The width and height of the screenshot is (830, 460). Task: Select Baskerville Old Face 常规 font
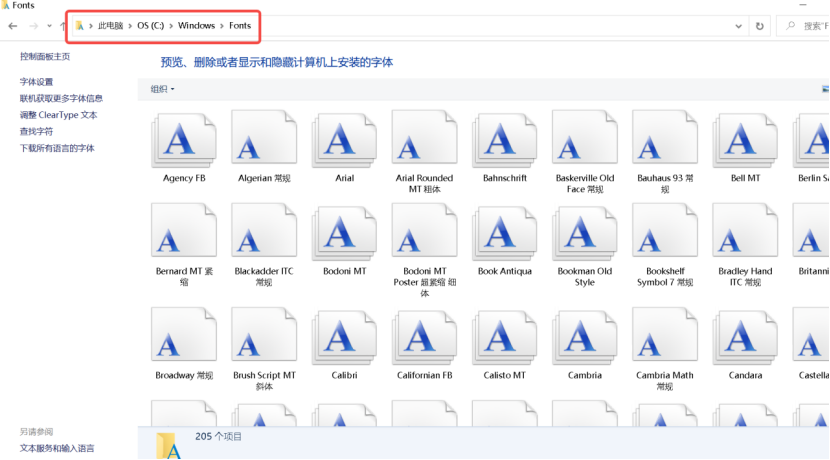coord(584,139)
